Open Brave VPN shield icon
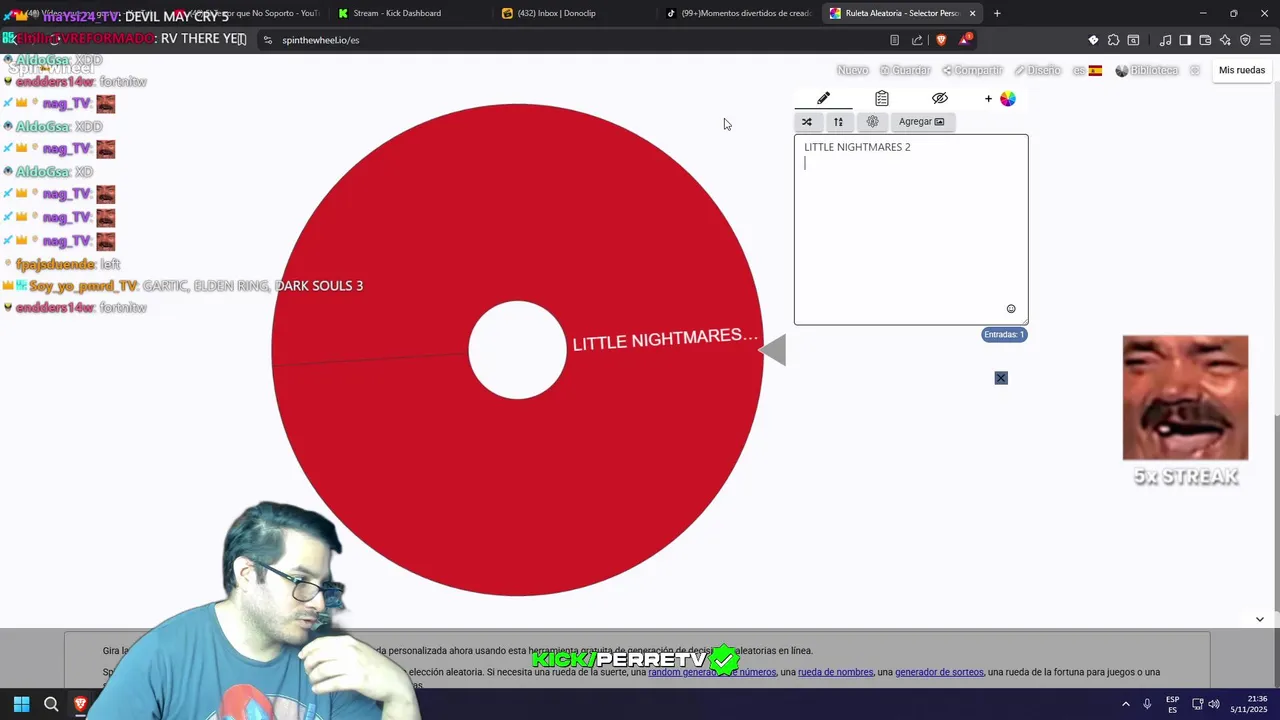 coord(1245,40)
